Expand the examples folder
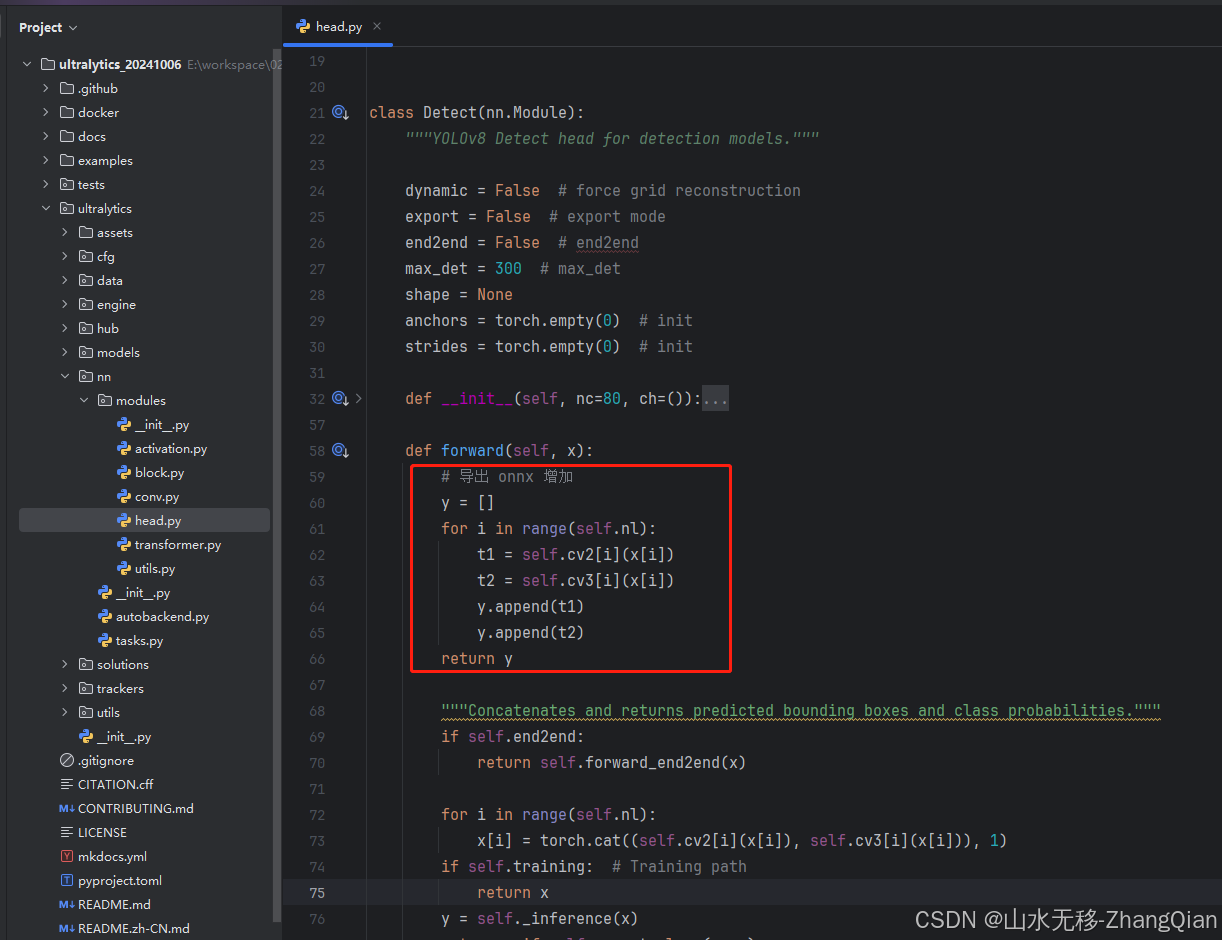Image resolution: width=1222 pixels, height=940 pixels. click(46, 160)
